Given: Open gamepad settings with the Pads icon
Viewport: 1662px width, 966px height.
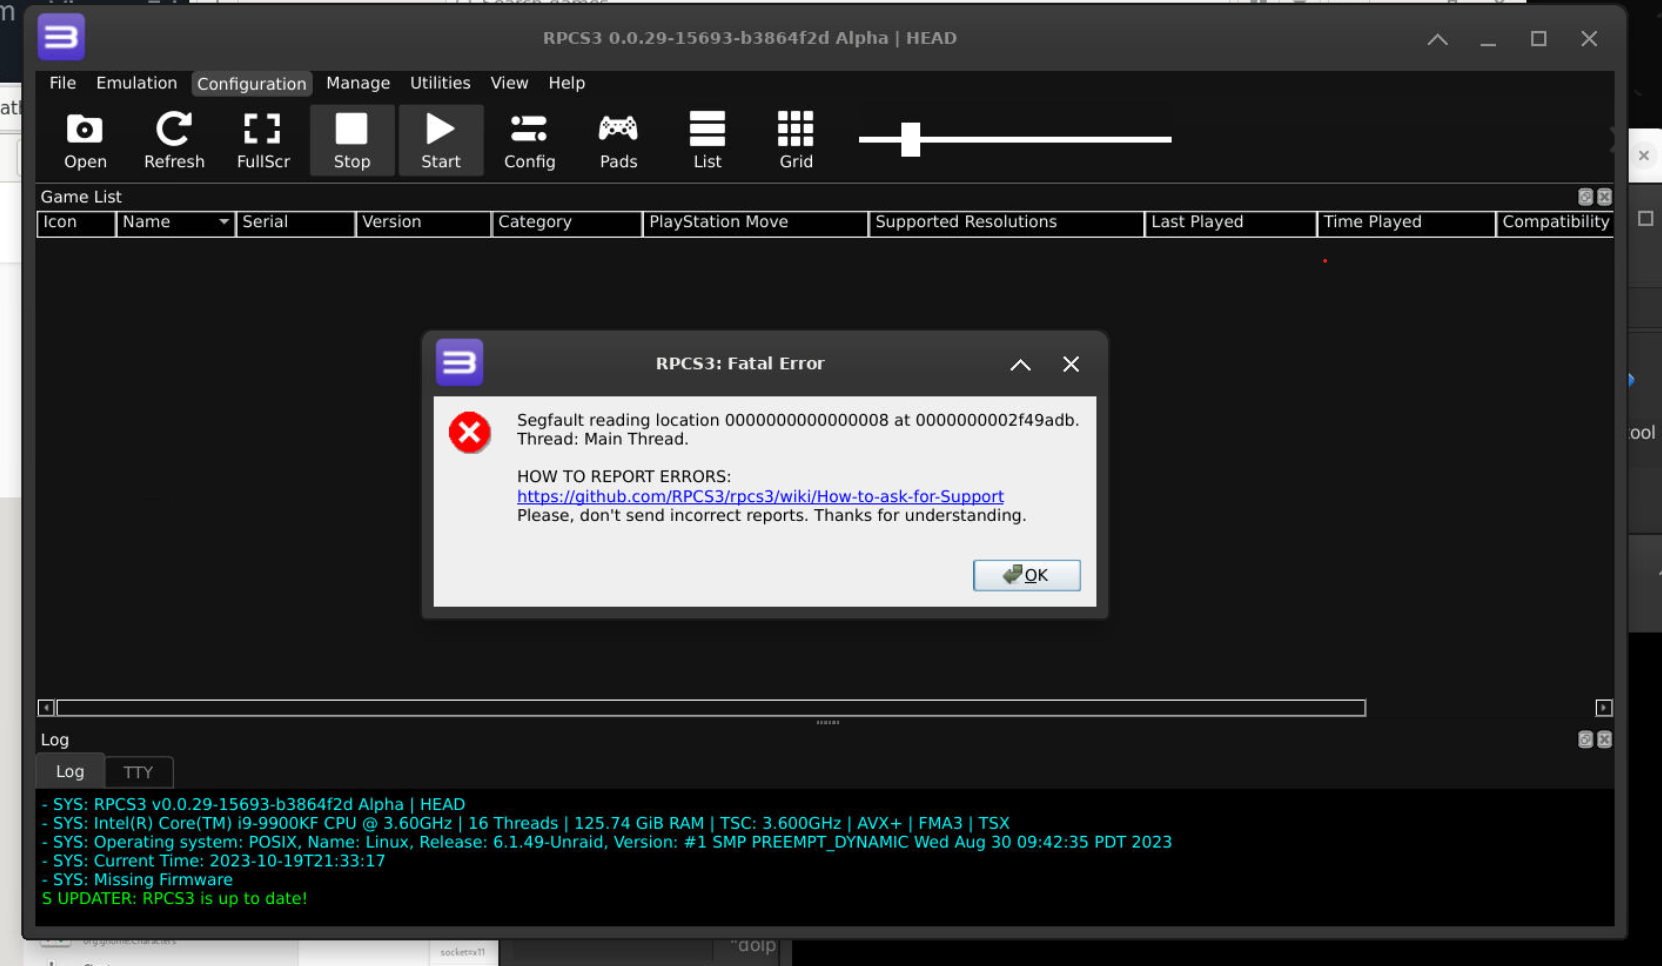Looking at the screenshot, I should coord(617,140).
